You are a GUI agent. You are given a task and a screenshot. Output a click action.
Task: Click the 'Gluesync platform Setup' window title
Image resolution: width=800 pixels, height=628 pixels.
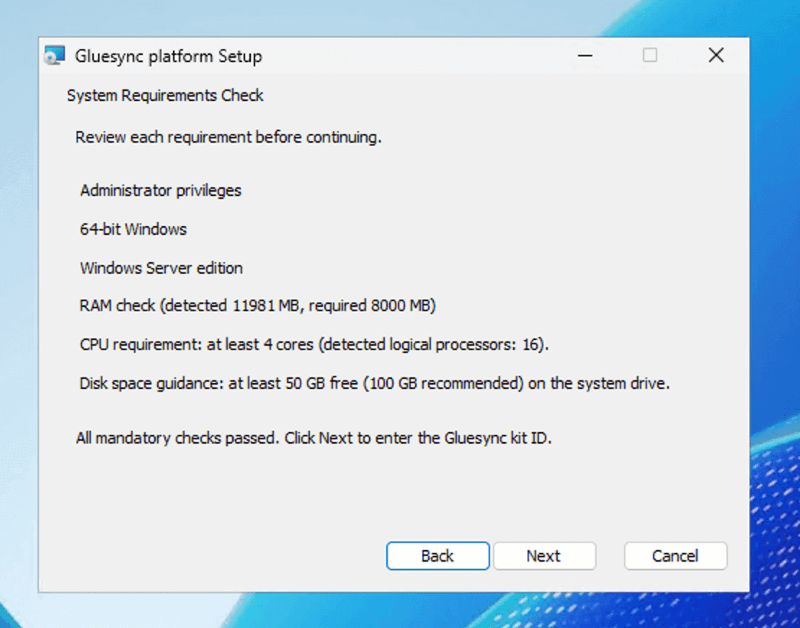coord(168,56)
